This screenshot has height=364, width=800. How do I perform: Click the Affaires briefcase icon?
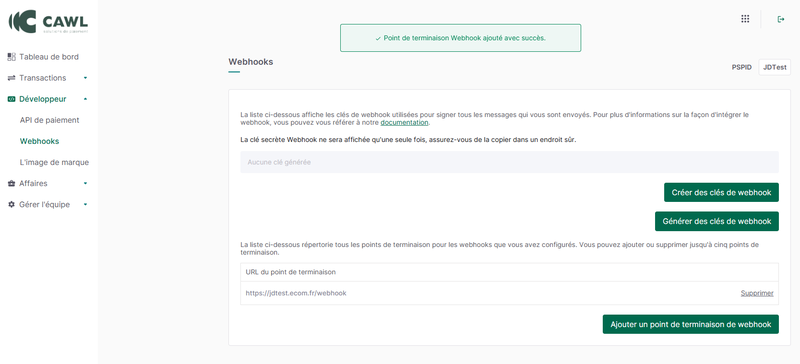point(11,183)
